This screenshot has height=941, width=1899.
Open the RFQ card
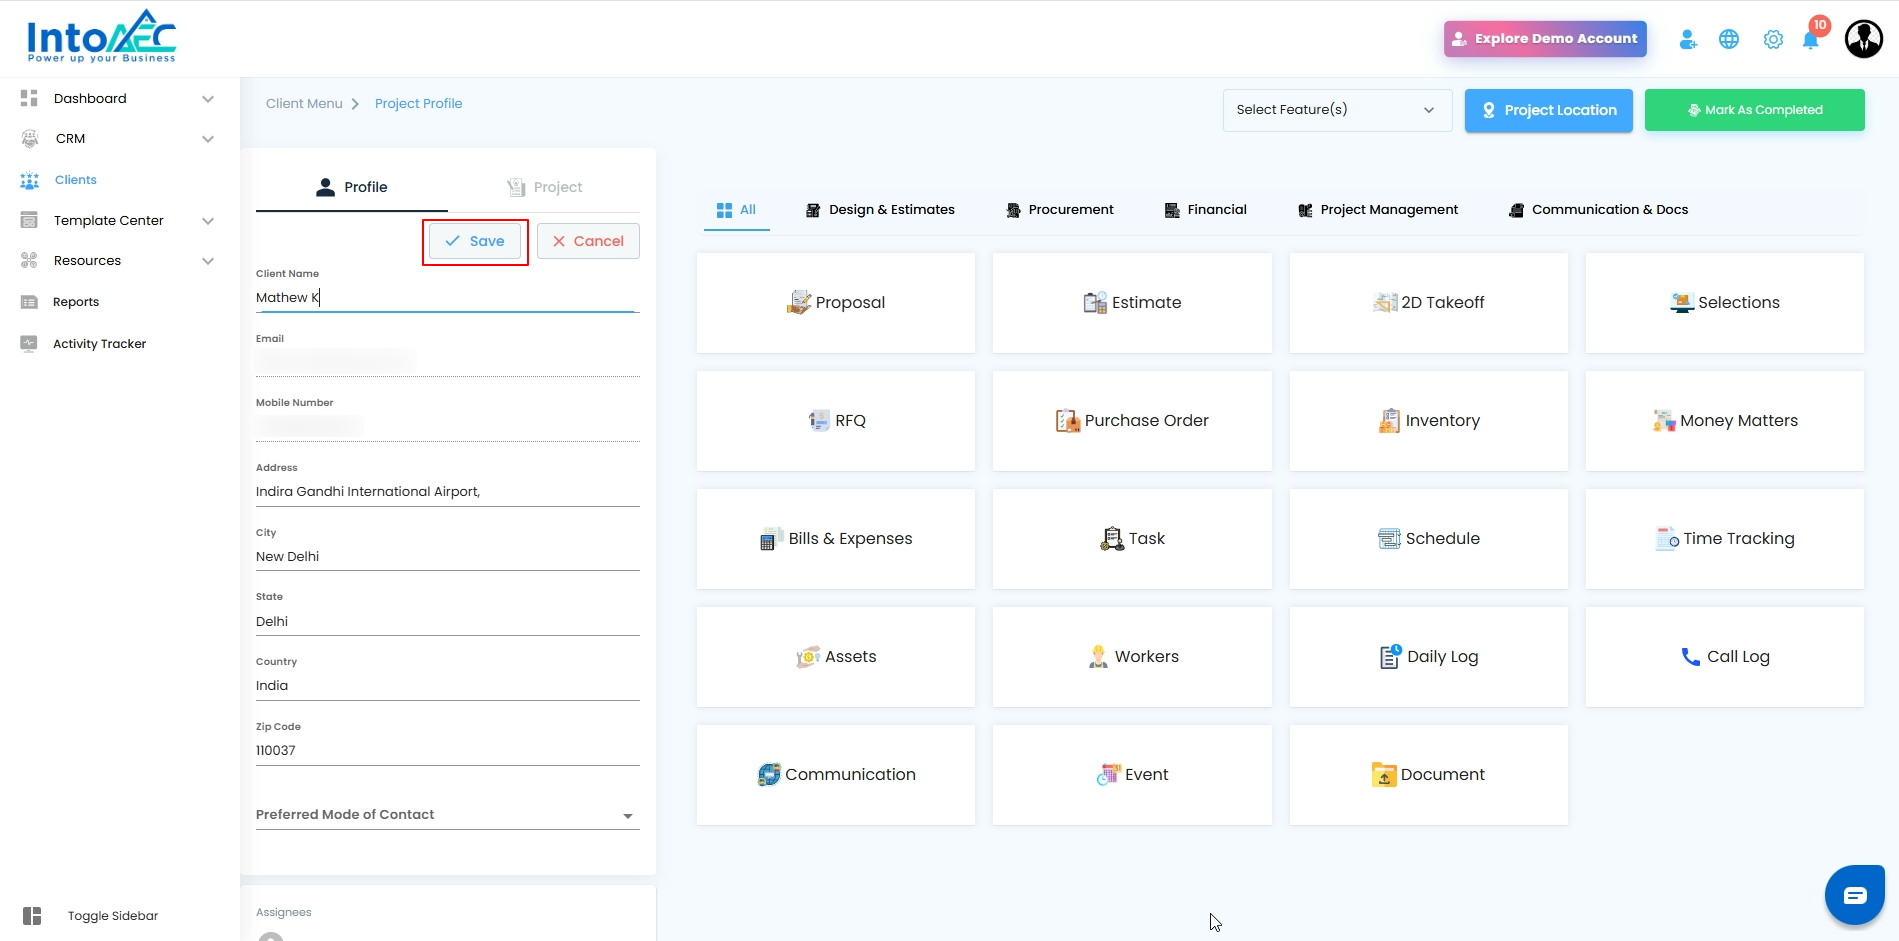pos(836,421)
